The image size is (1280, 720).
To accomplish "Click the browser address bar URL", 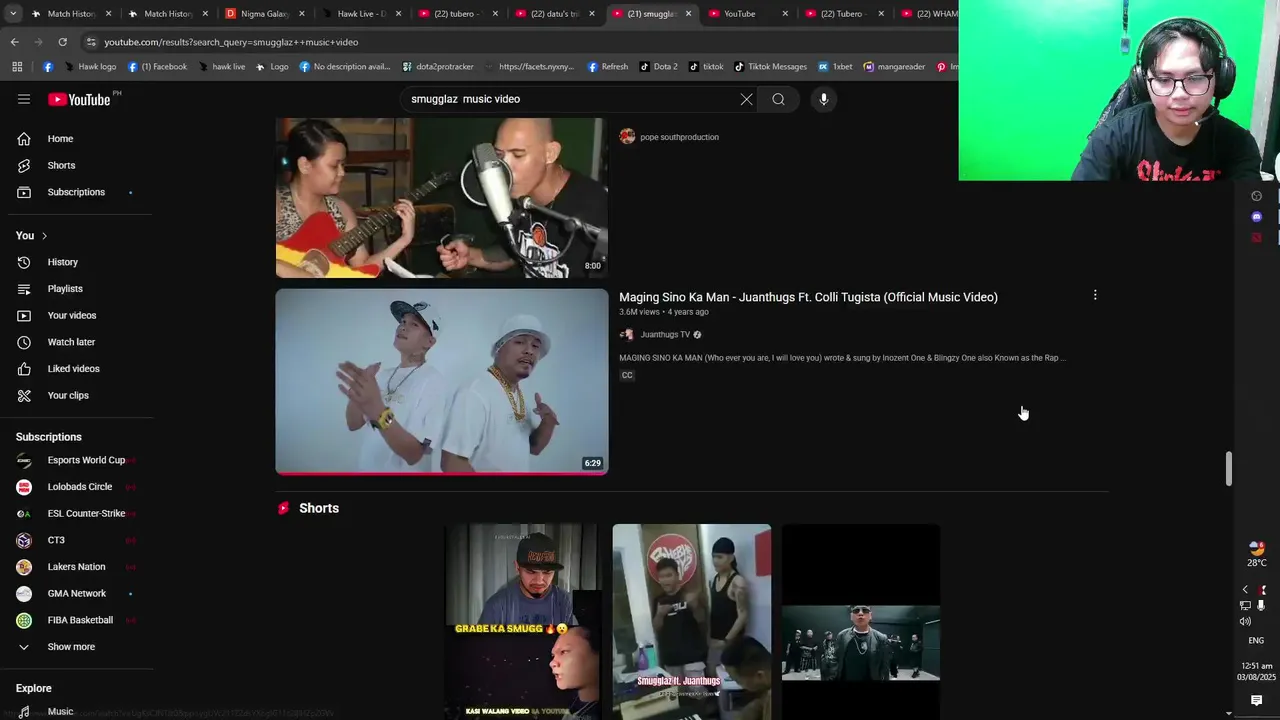I will [231, 42].
